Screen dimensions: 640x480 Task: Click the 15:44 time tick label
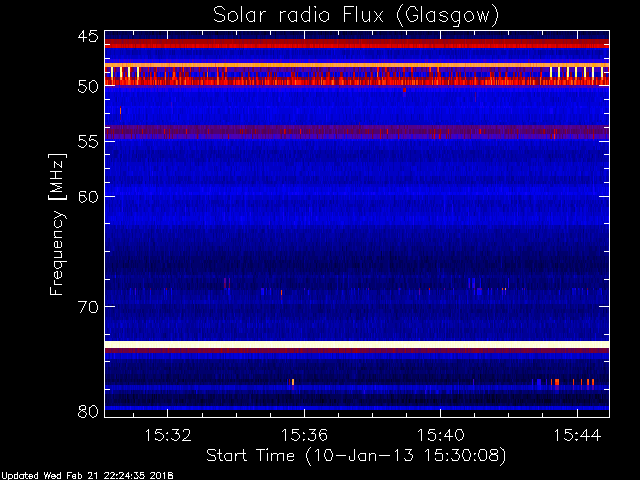[577, 435]
